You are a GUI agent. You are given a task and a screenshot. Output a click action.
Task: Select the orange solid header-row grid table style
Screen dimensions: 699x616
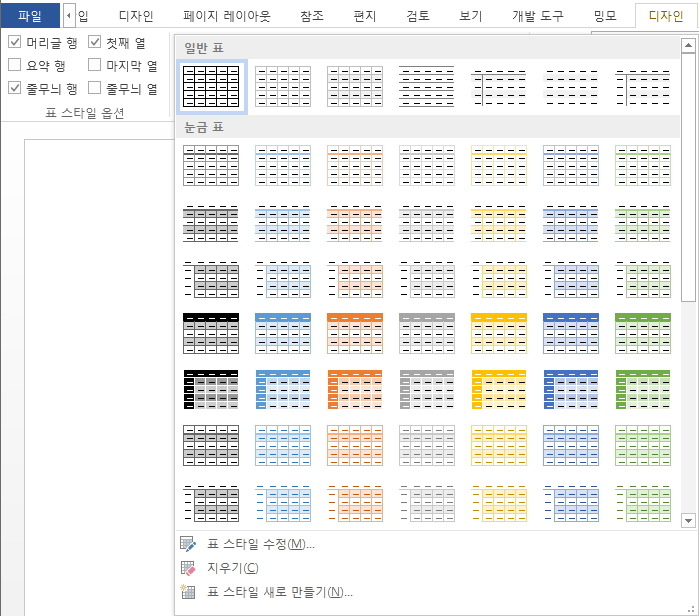click(355, 333)
